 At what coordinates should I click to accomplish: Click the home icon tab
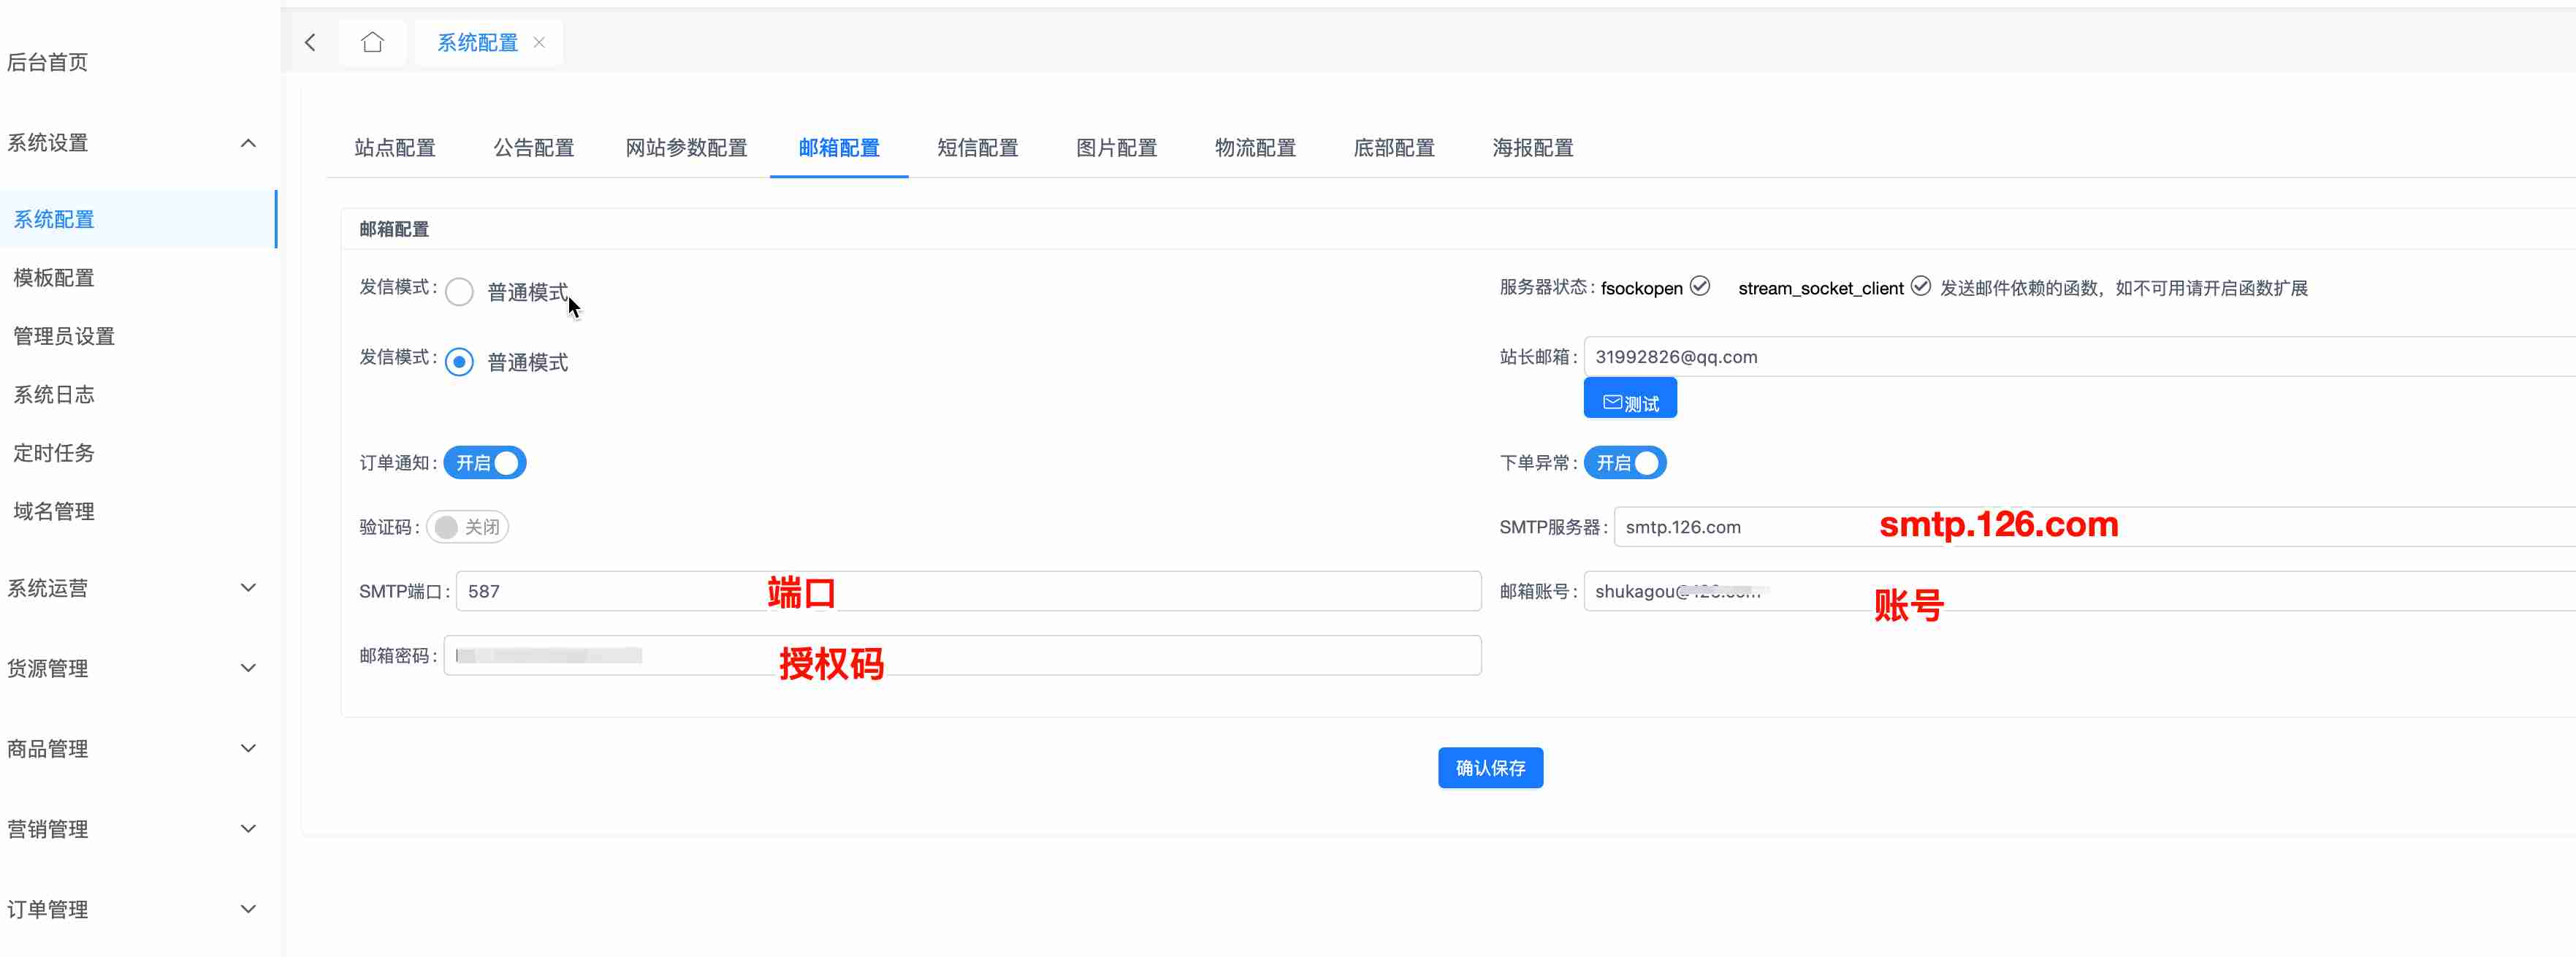point(372,42)
